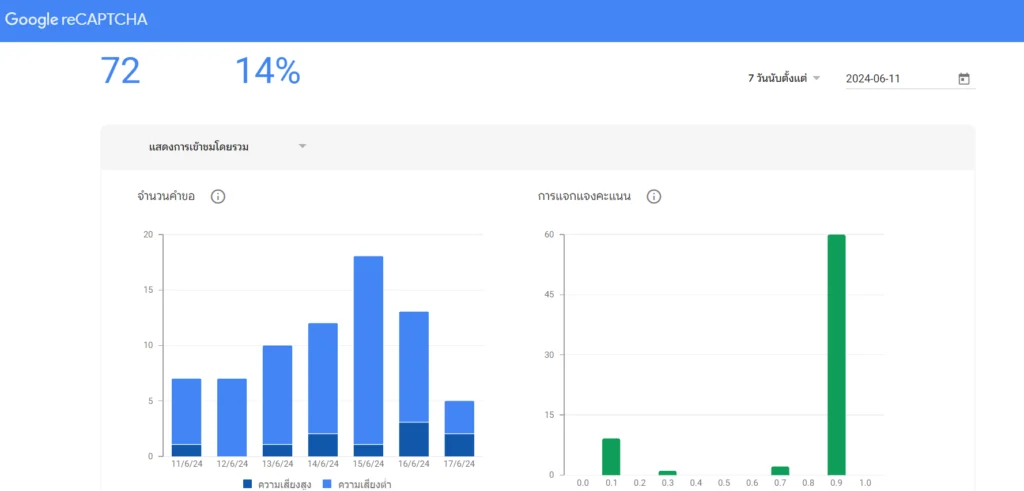Select the ความเสี่ยงสูง legend swatch

pos(248,484)
